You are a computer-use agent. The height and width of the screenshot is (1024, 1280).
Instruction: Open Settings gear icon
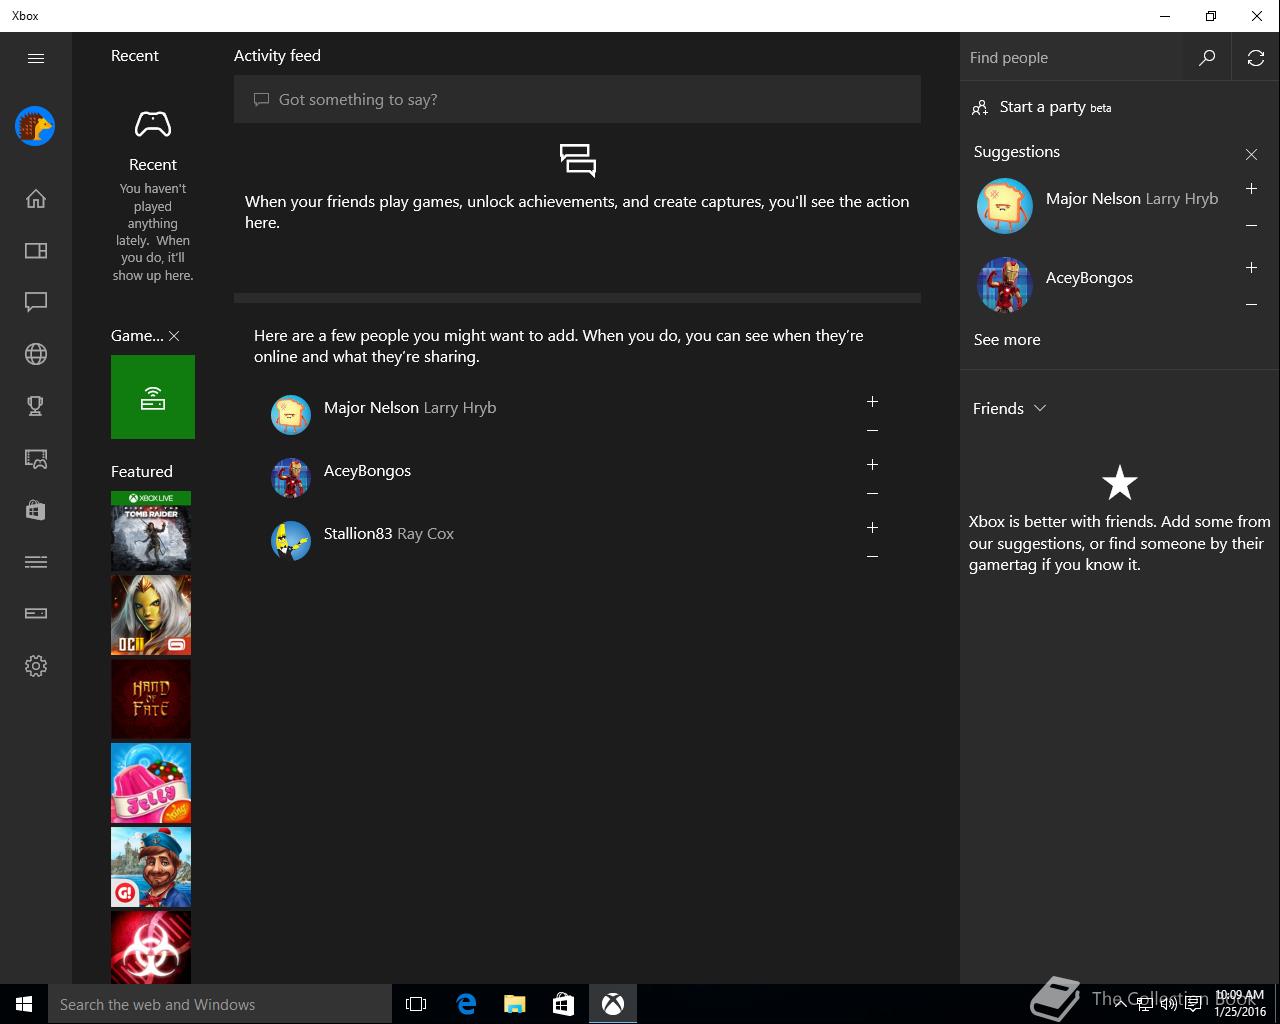point(36,666)
